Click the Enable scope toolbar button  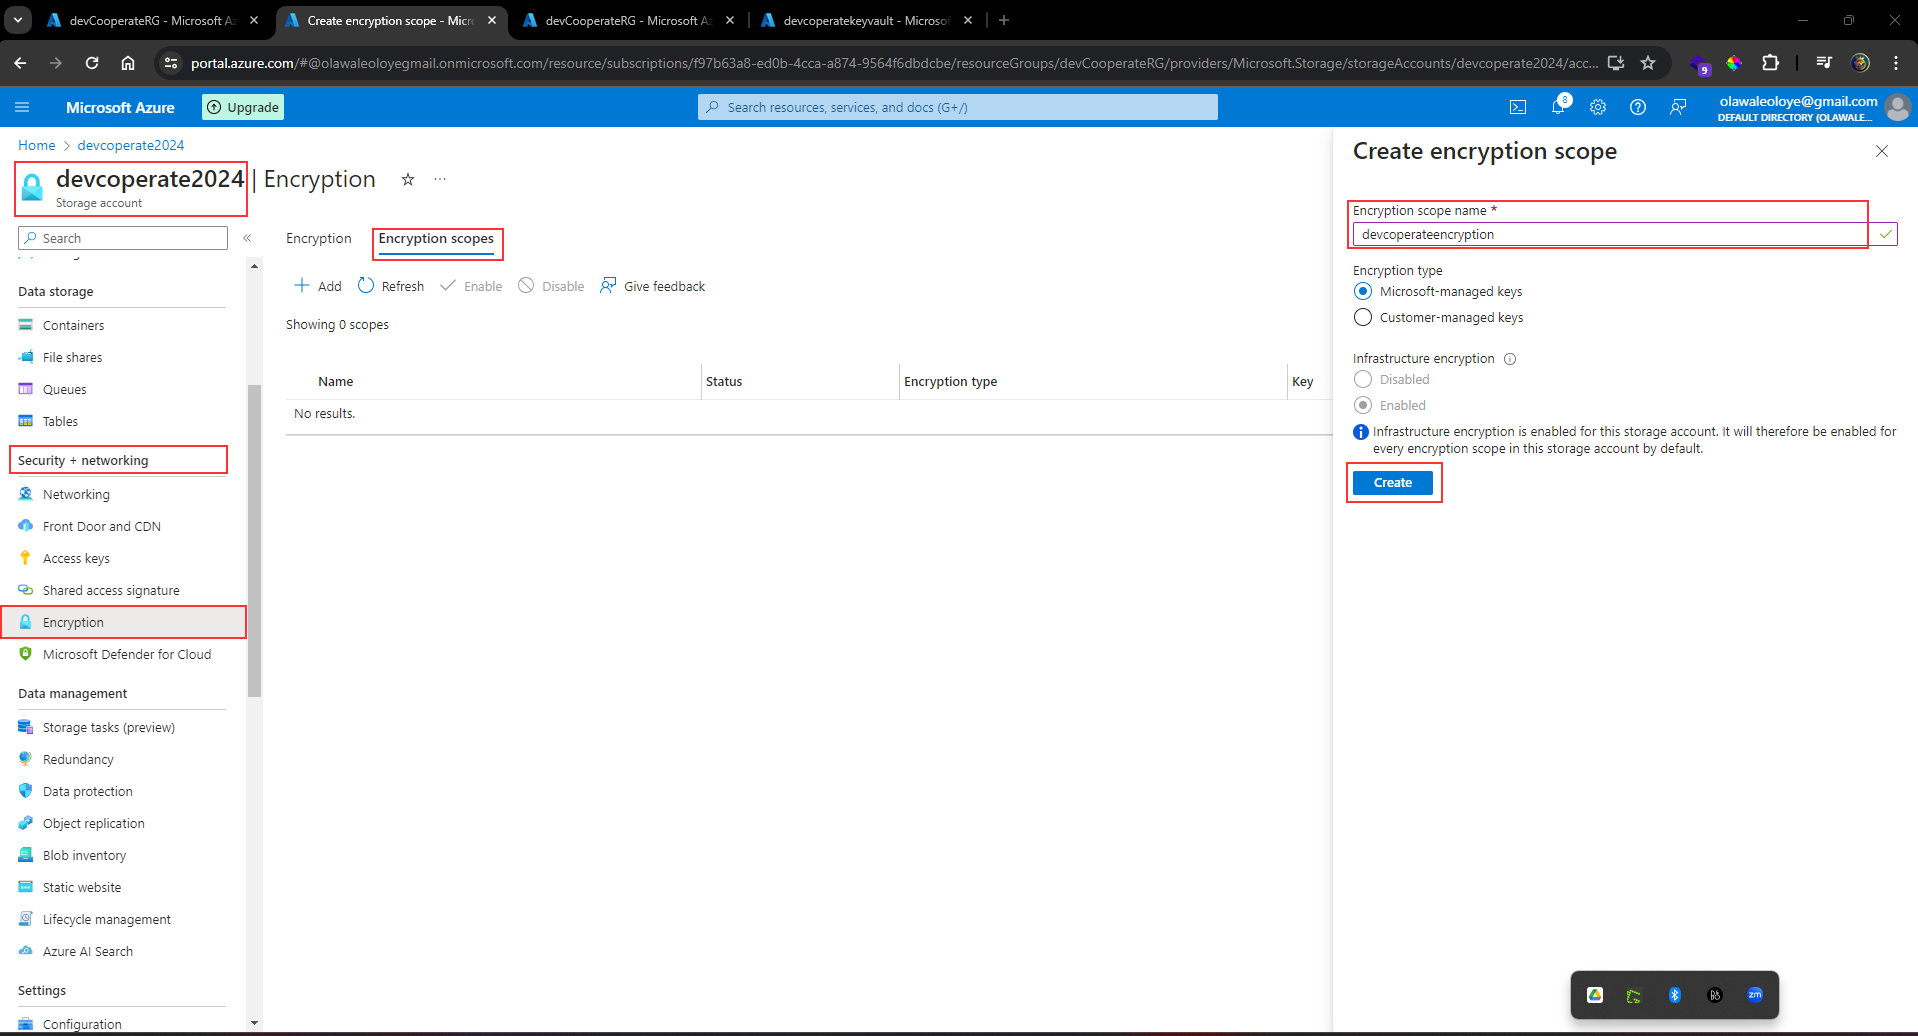[471, 286]
